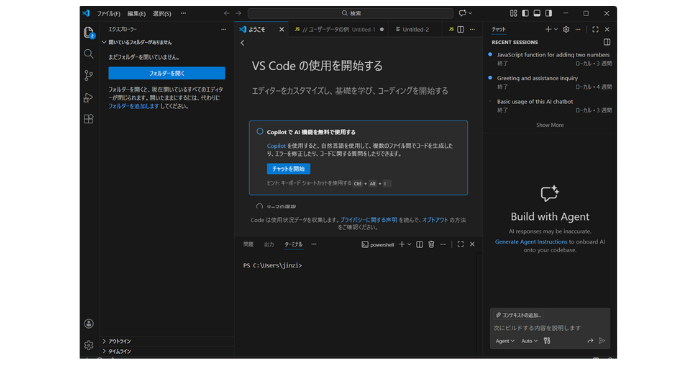Screen dimensions: 698x365
Task: Go back with the Welcome page chevron
Action: point(243,43)
